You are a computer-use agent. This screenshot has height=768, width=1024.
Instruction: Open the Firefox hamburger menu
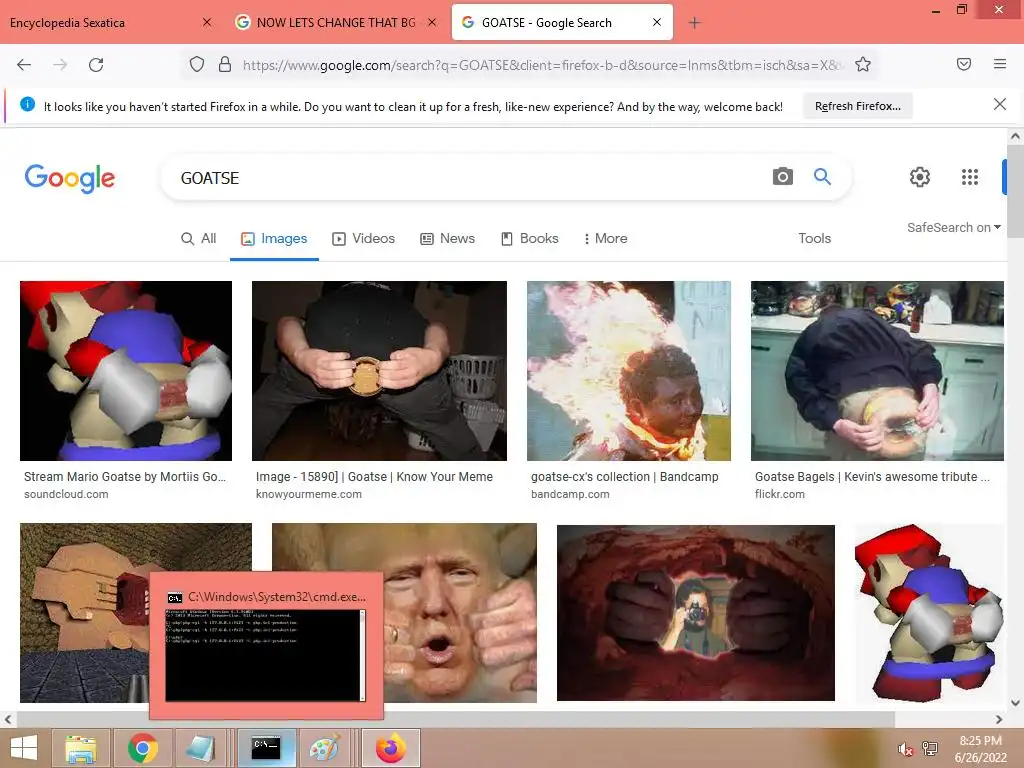(x=1000, y=64)
